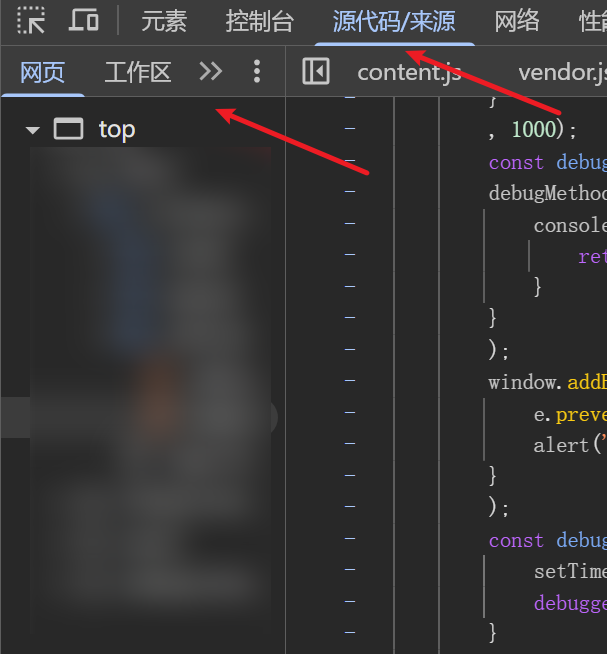The height and width of the screenshot is (654, 607).
Task: Activate the inspect element picker icon
Action: [31, 20]
